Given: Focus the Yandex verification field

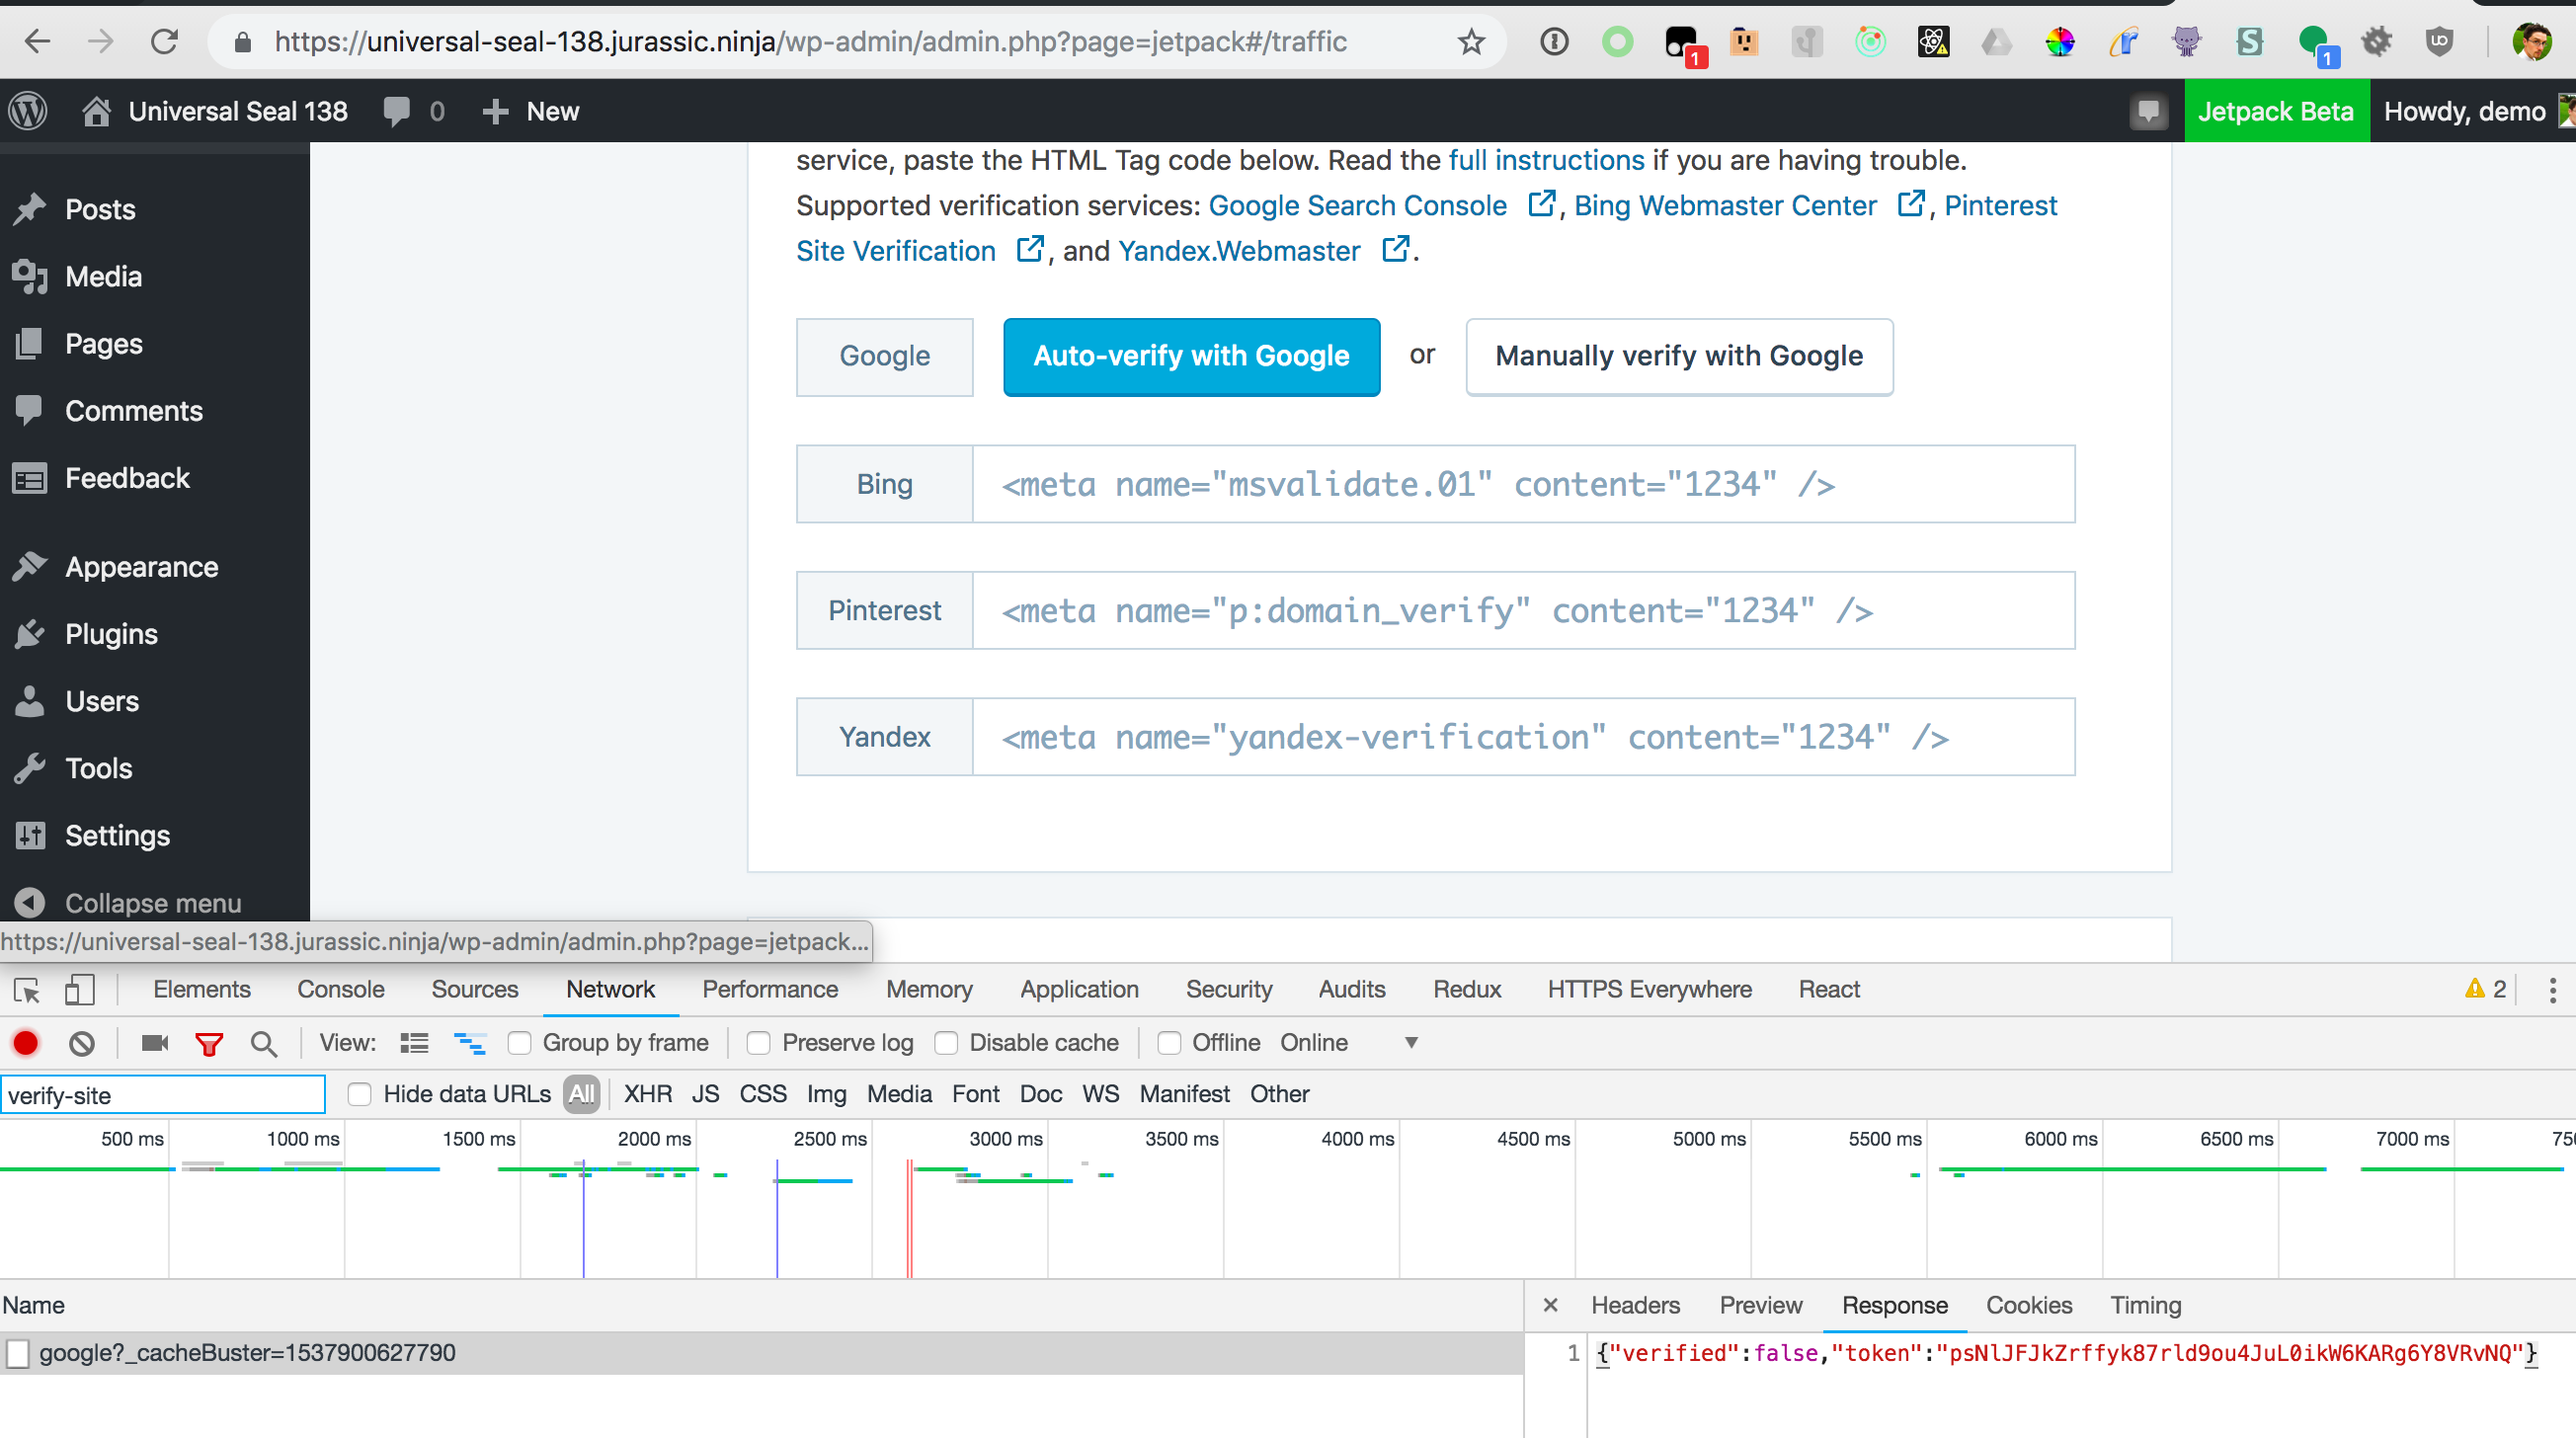Looking at the screenshot, I should coord(1523,737).
